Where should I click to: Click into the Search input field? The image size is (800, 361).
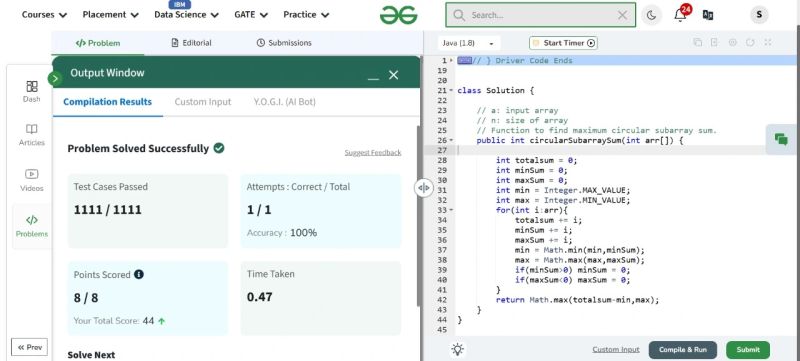point(540,15)
